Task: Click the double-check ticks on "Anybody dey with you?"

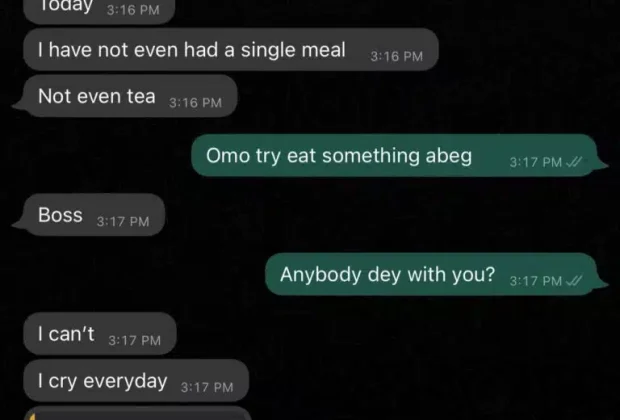Action: (573, 281)
